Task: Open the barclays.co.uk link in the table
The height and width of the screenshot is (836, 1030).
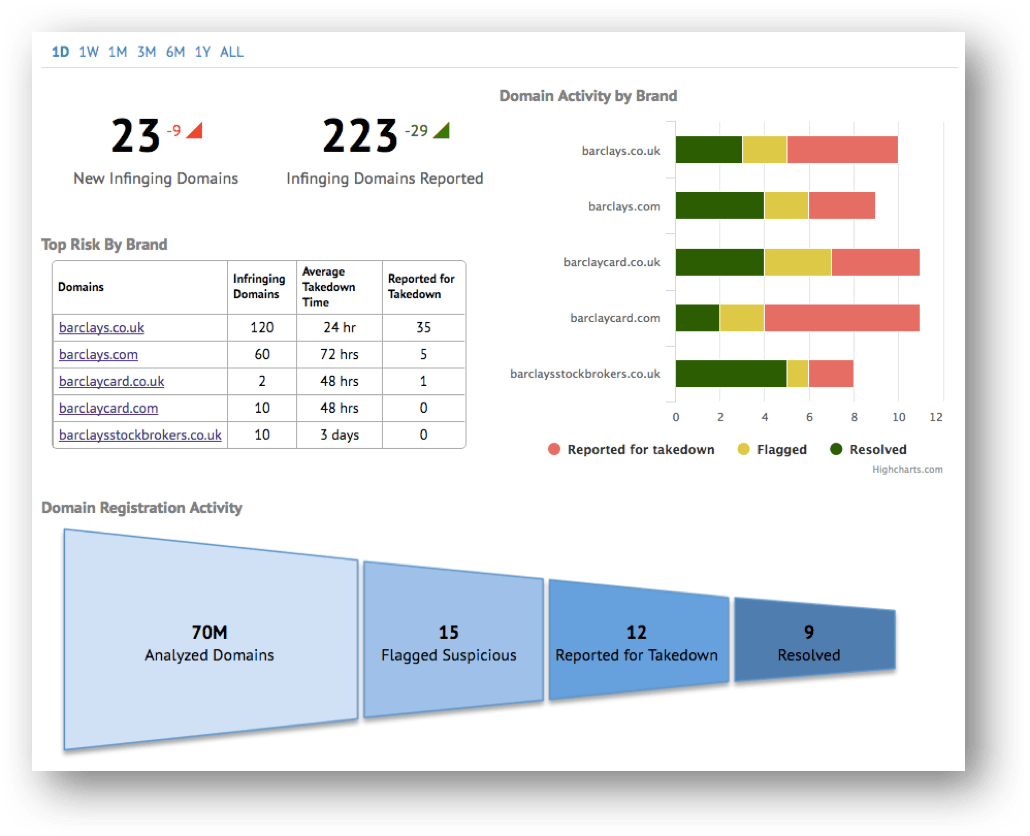Action: point(101,327)
